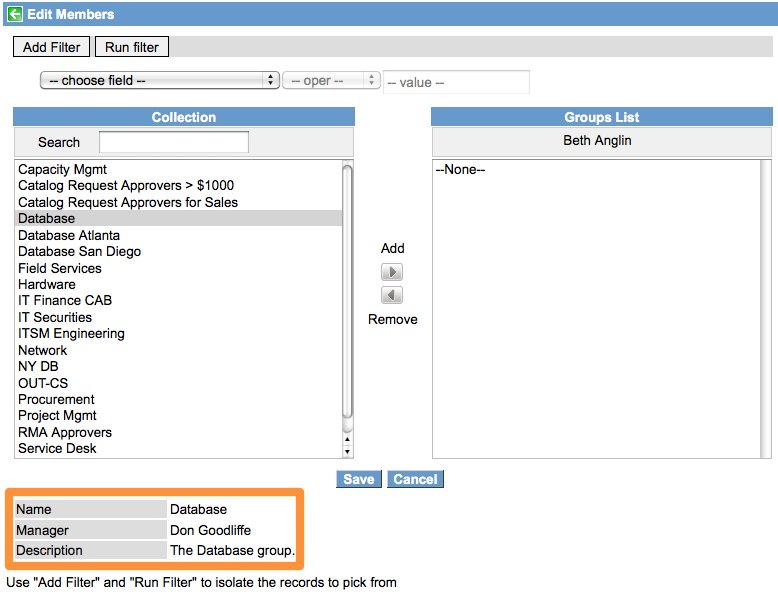Click the Collection list scroll-up arrow

coord(347,438)
